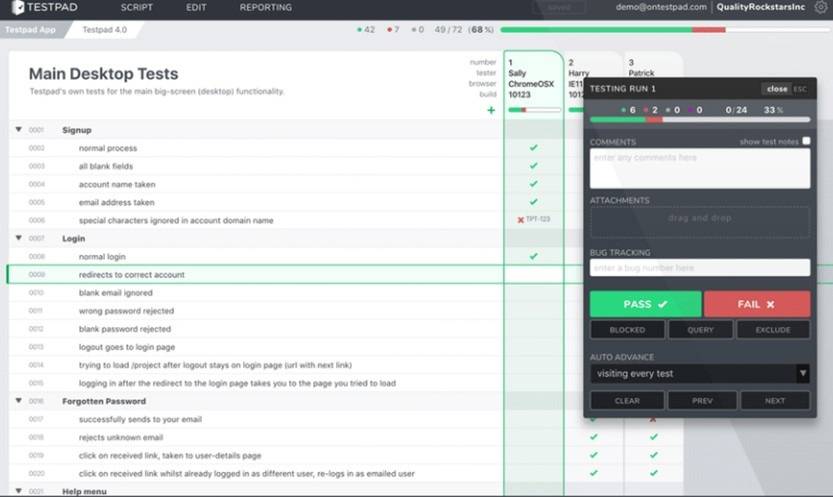Click the overall progress bar at top
This screenshot has height=497, width=833.
click(x=665, y=30)
